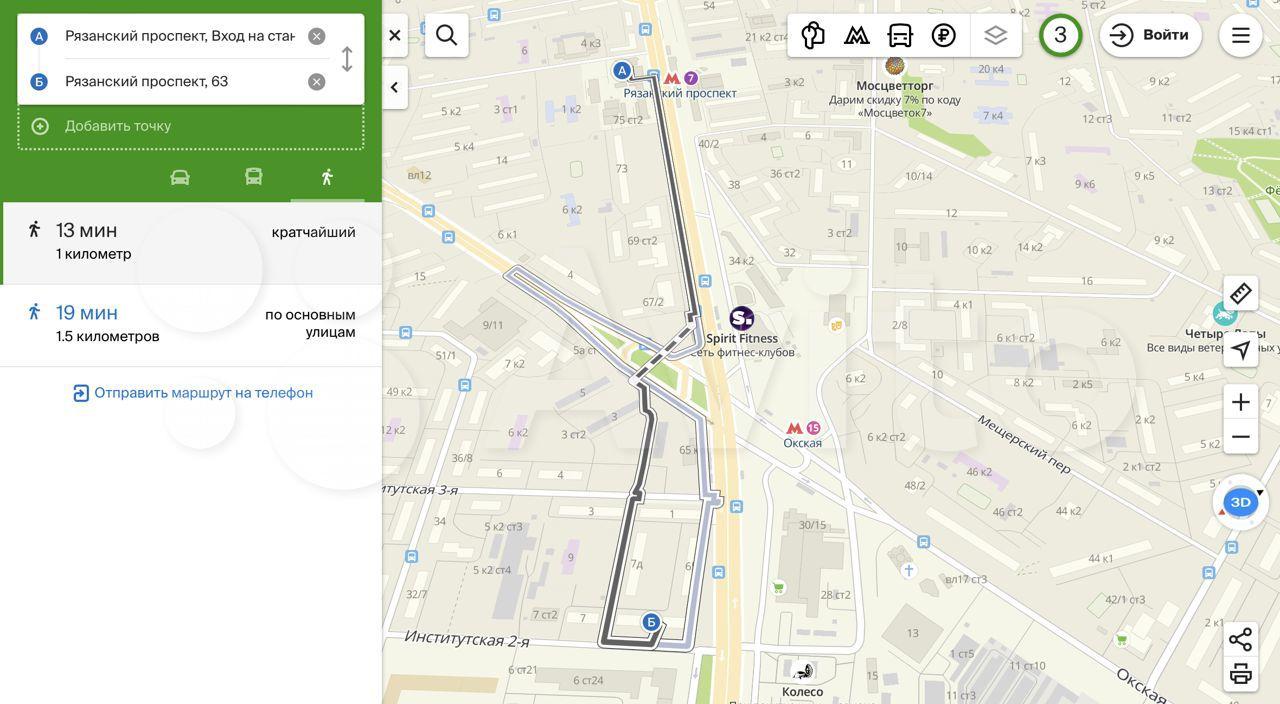Activate the ruler distance measuring tool
This screenshot has width=1280, height=704.
pos(1240,293)
